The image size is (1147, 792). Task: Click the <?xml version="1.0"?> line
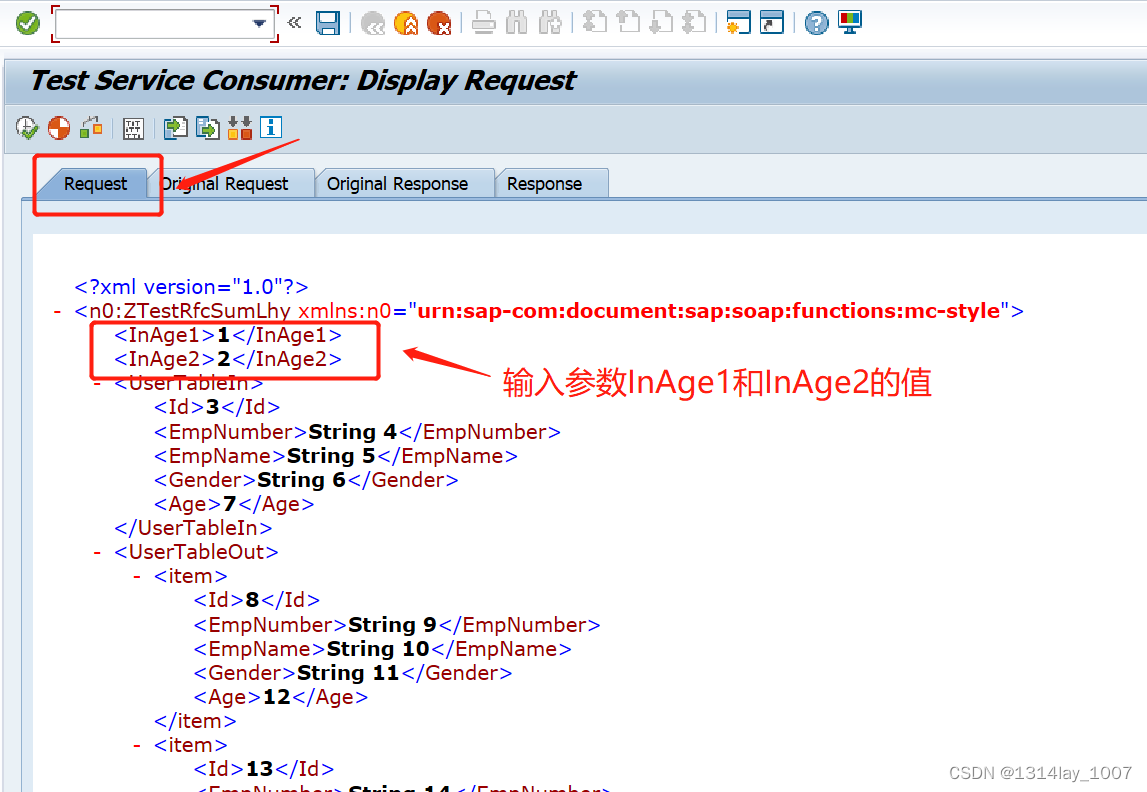coord(191,287)
